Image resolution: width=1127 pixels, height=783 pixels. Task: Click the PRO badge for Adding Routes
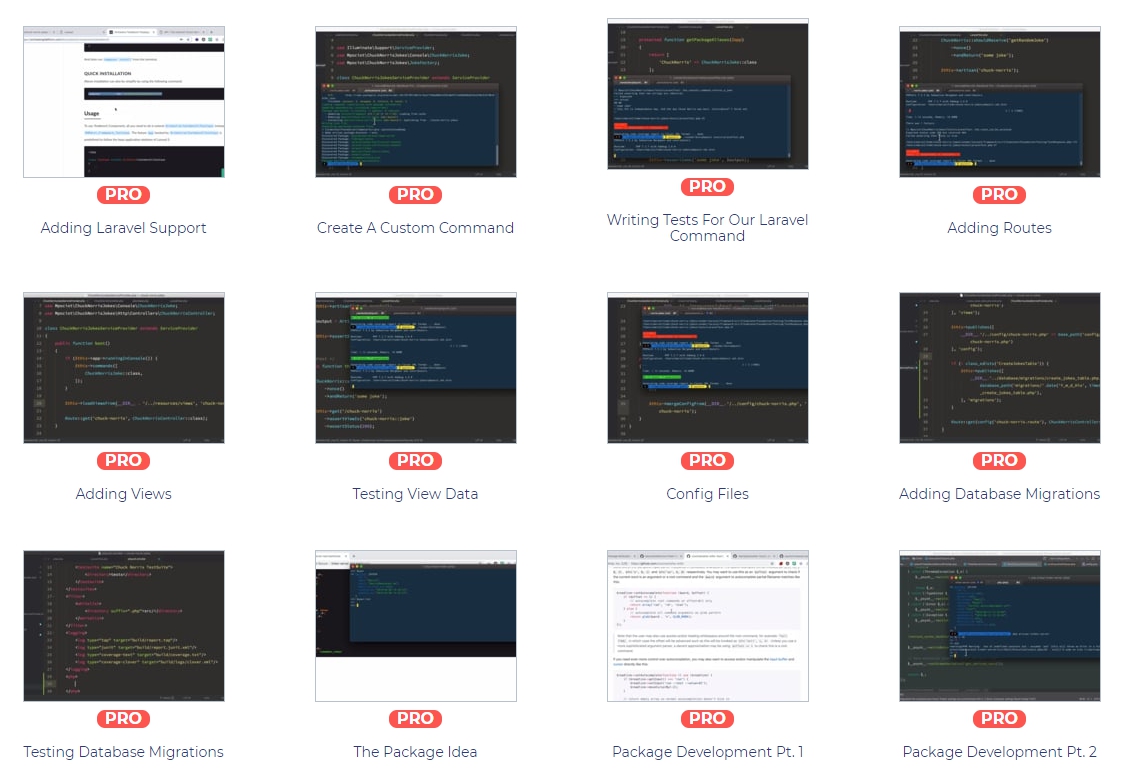999,195
